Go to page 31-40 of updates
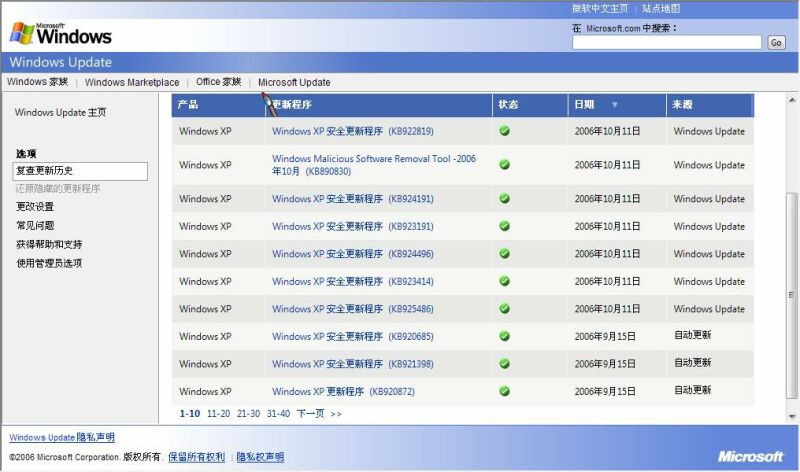The height and width of the screenshot is (472, 800). 278,414
